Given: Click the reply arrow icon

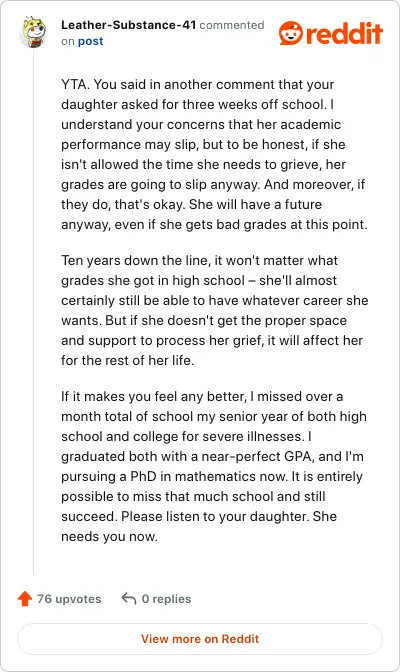Looking at the screenshot, I should (x=129, y=598).
